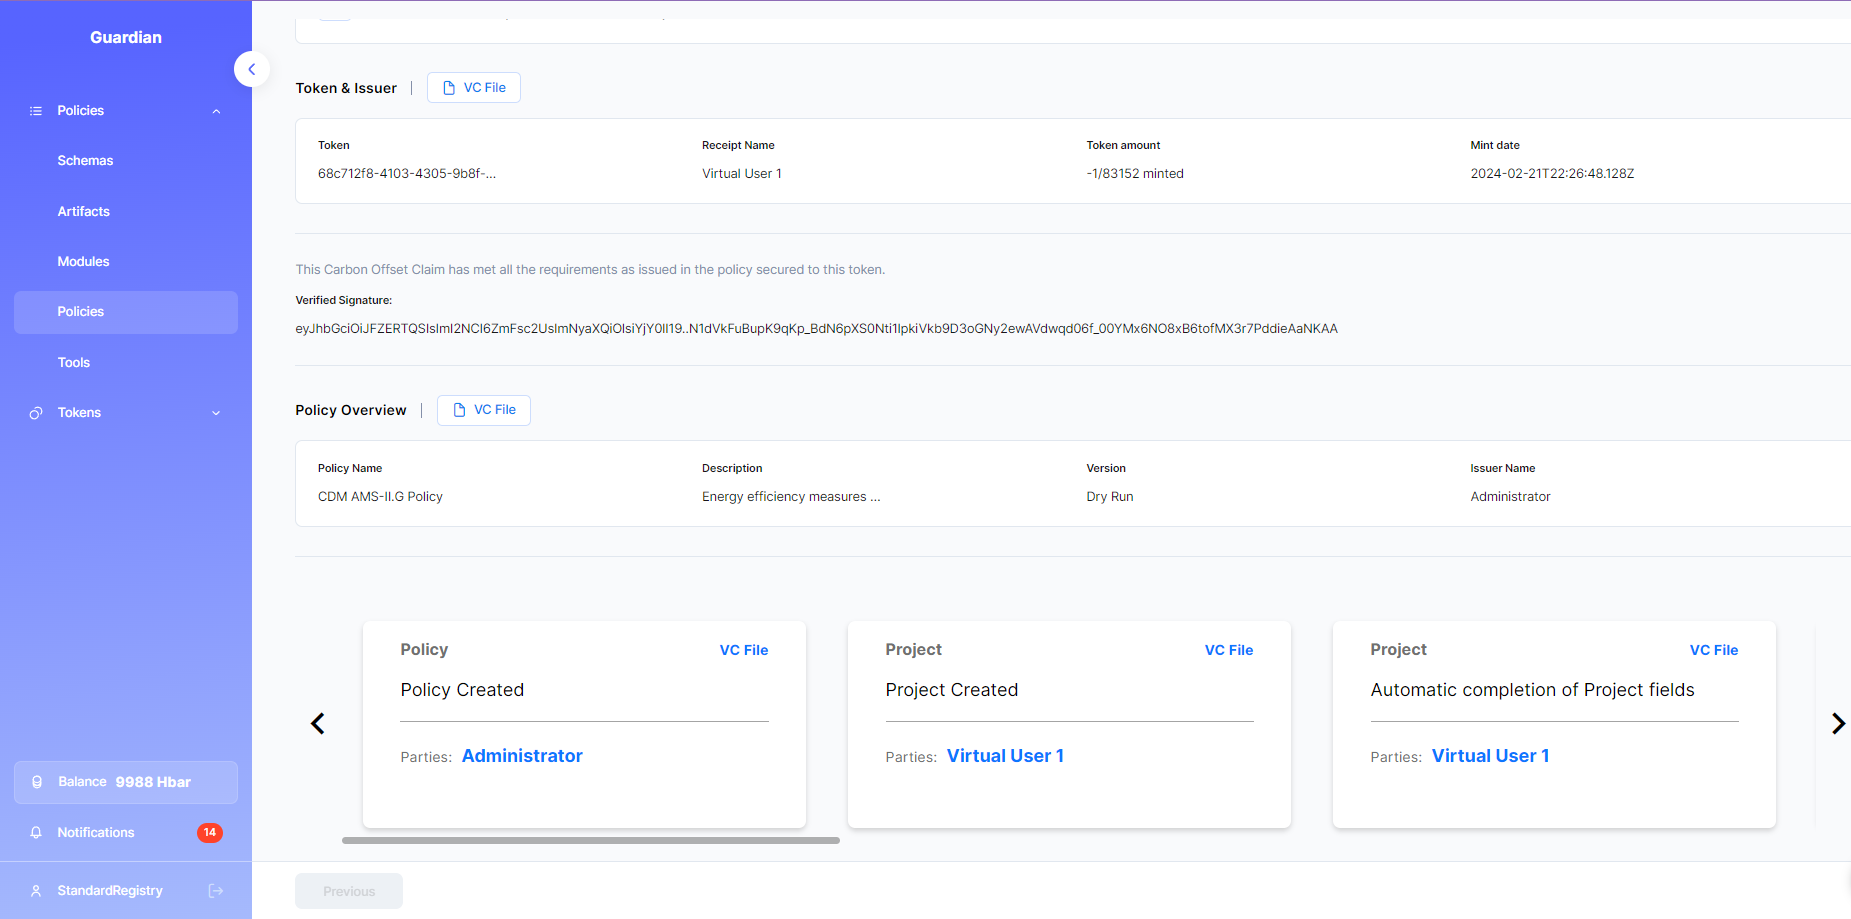Click the Tokens coin icon in sidebar
The height and width of the screenshot is (919, 1851).
pos(36,413)
